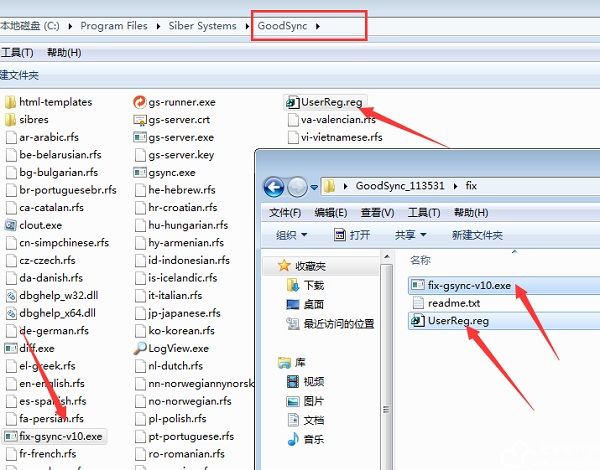Select ko-korean.rfs file
The height and width of the screenshot is (470, 600).
pos(175,331)
